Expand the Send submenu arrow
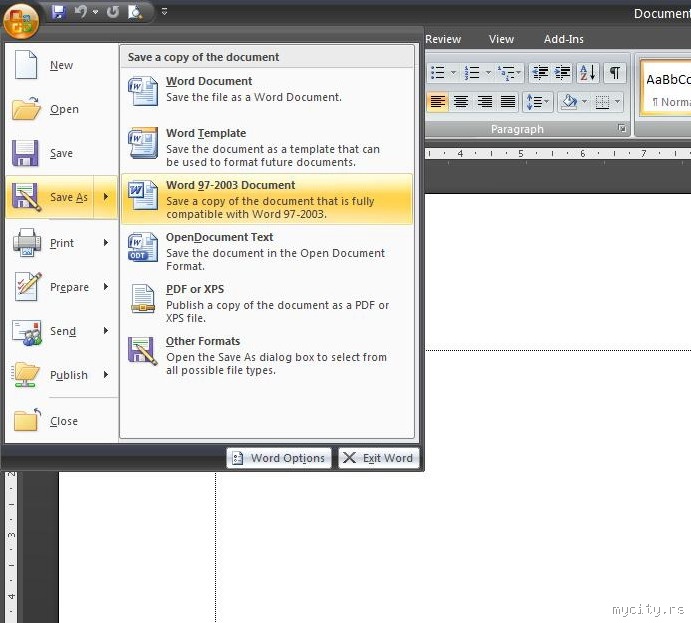691x623 pixels. [106, 331]
